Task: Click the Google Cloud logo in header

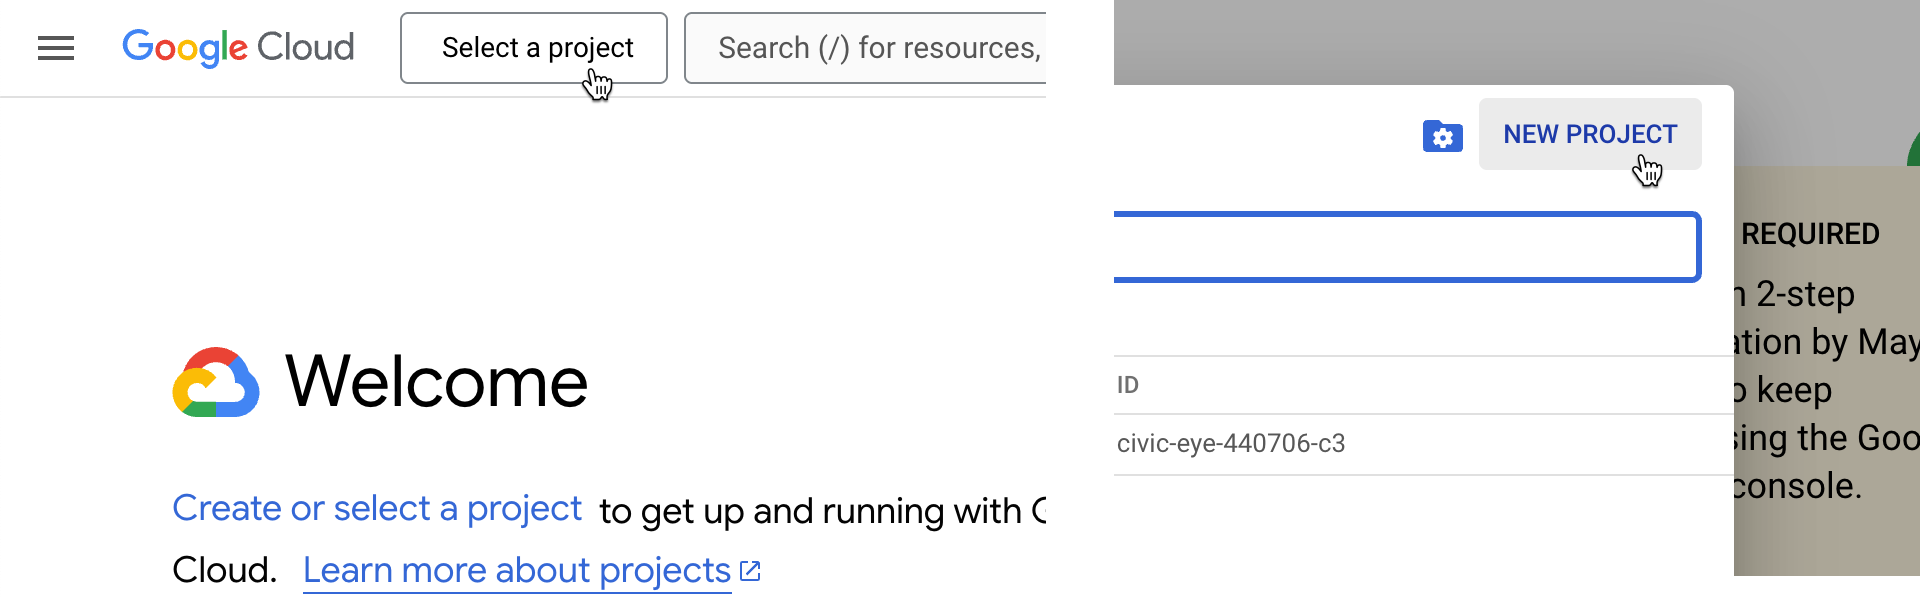Action: point(238,48)
